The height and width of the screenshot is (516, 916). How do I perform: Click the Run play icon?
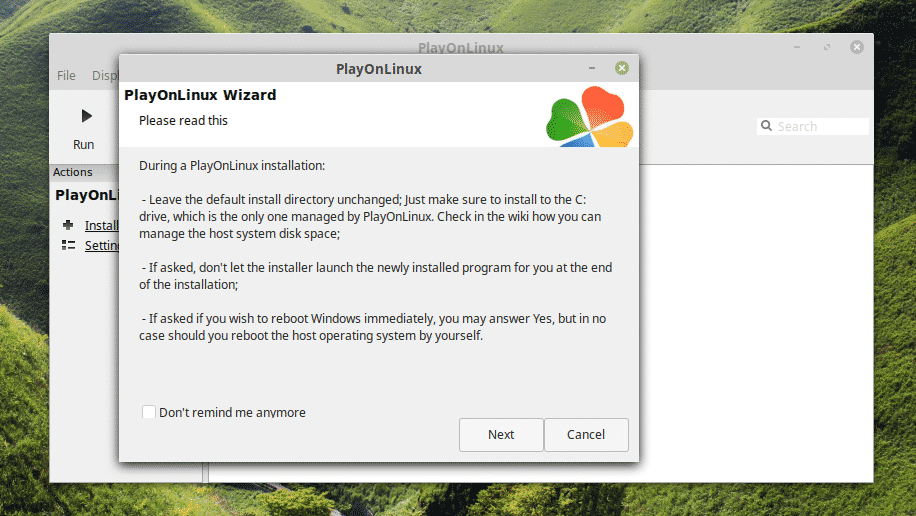coord(86,116)
